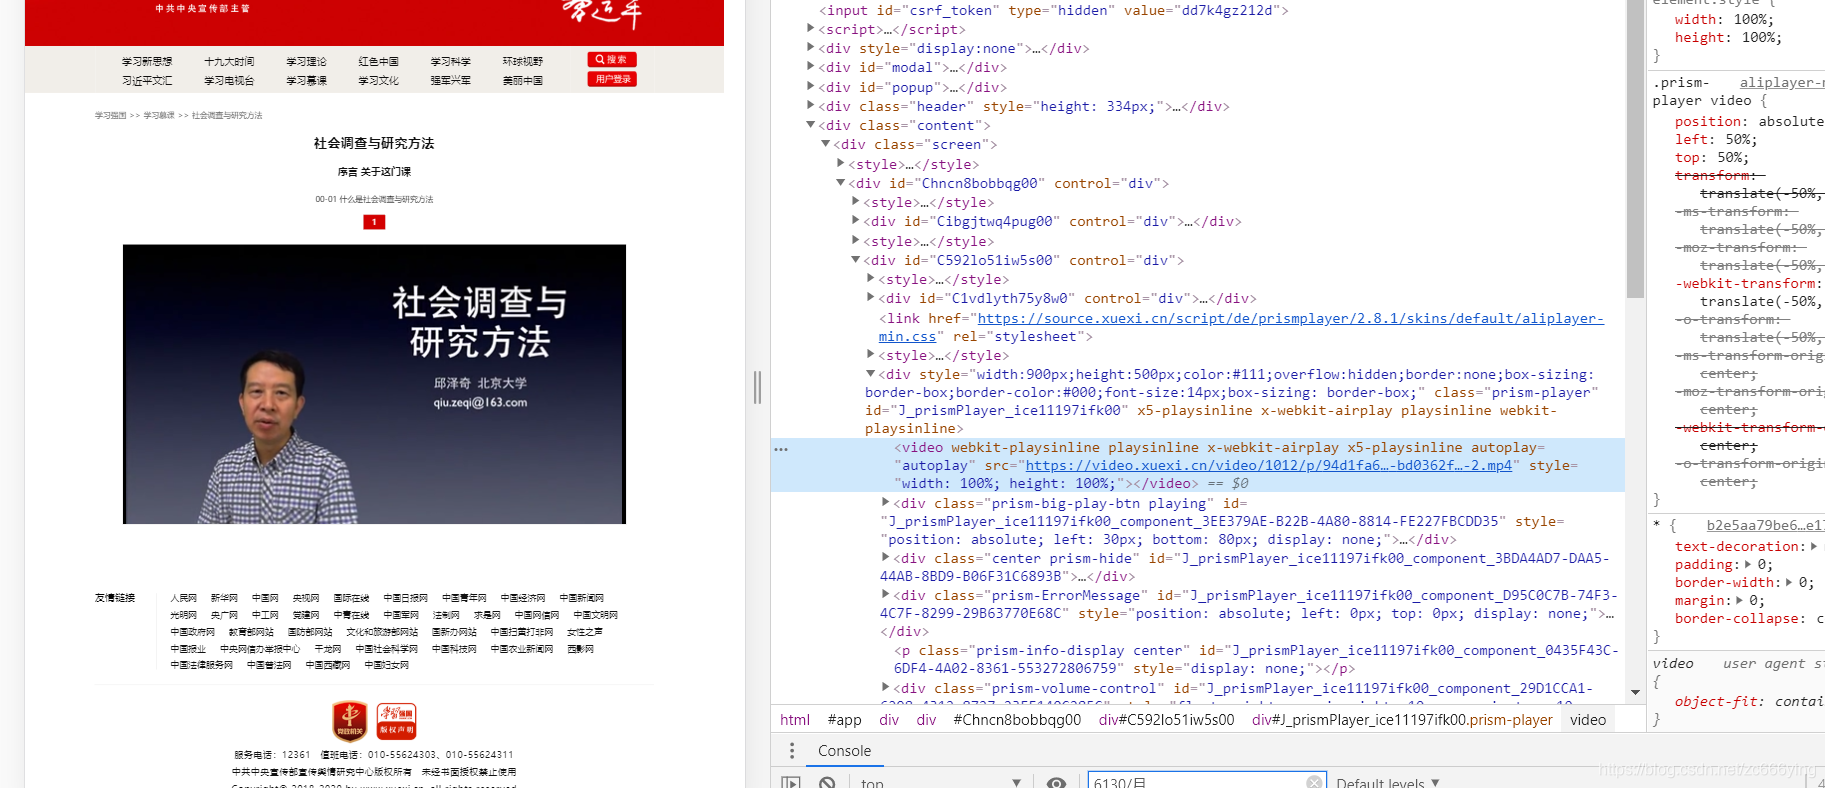Open the 人民网 friendly link
This screenshot has height=788, width=1825.
183,598
